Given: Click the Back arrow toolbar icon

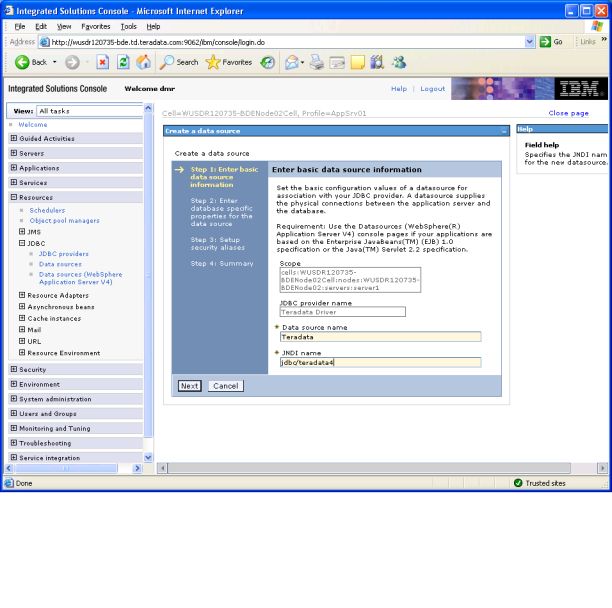Looking at the screenshot, I should click(x=22, y=62).
